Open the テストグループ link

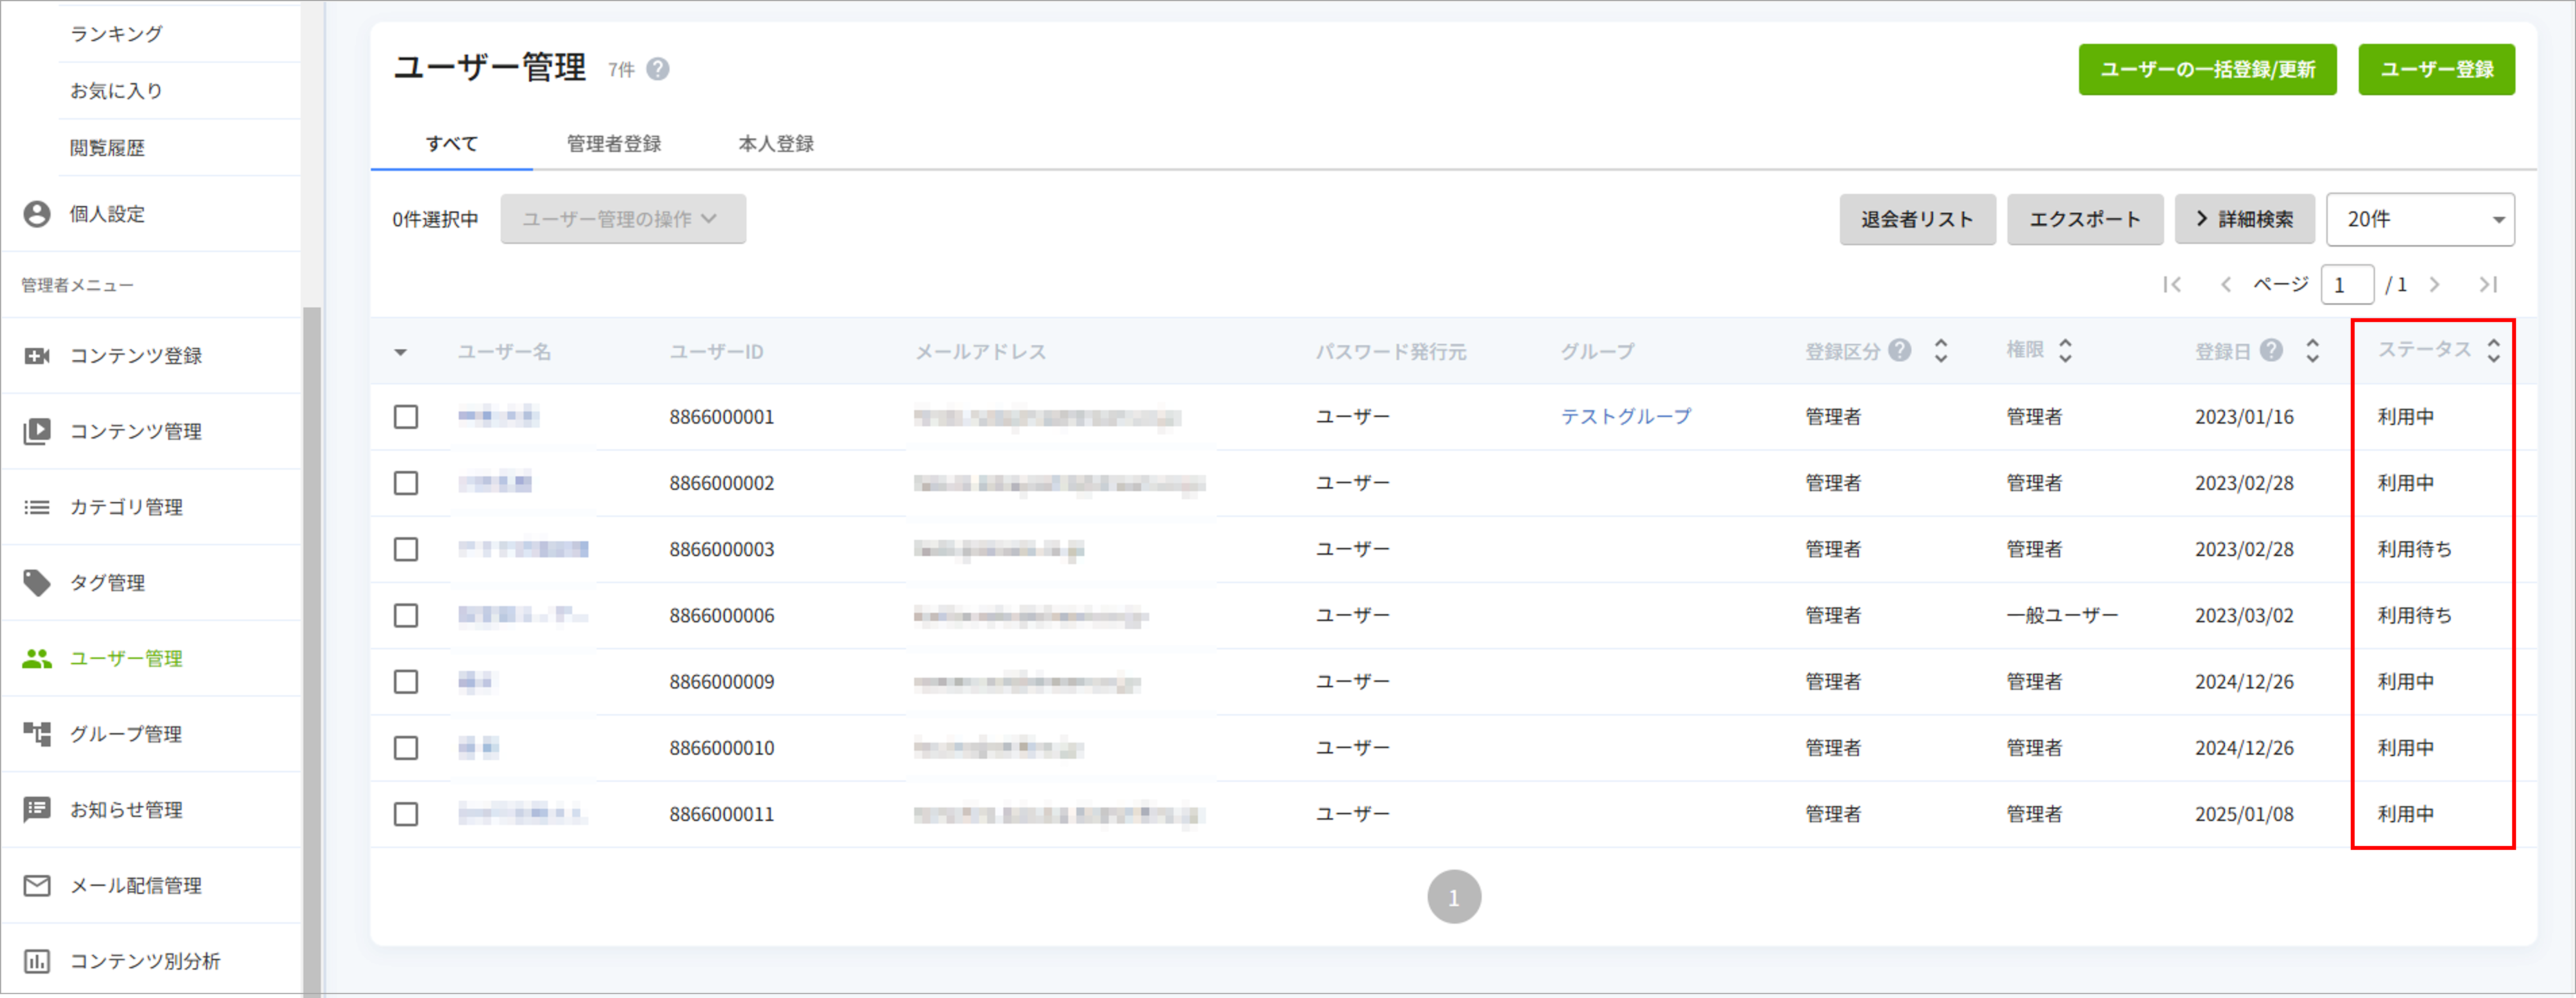coord(1626,416)
